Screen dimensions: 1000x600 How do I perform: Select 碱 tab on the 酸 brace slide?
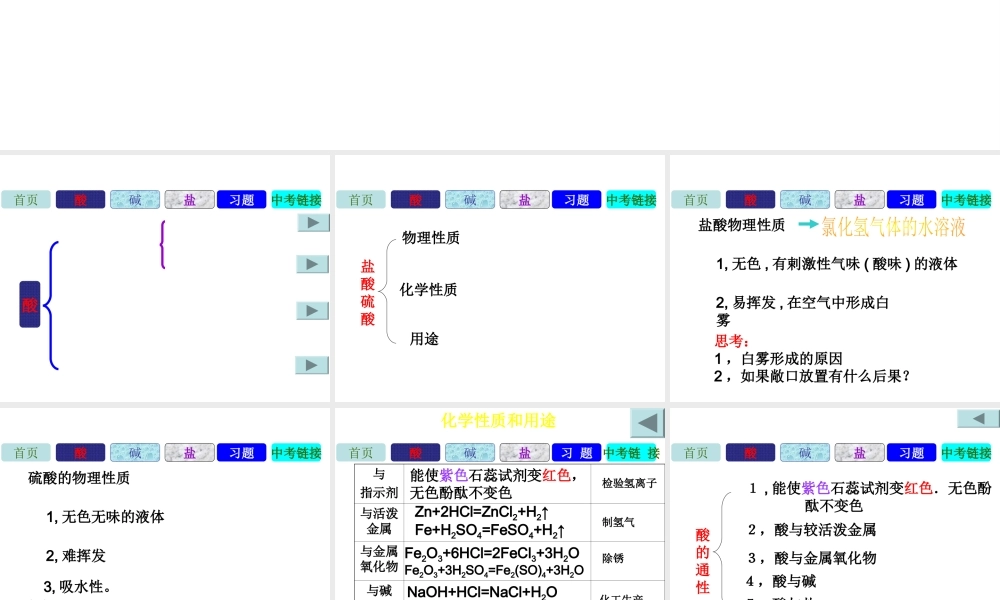(135, 200)
